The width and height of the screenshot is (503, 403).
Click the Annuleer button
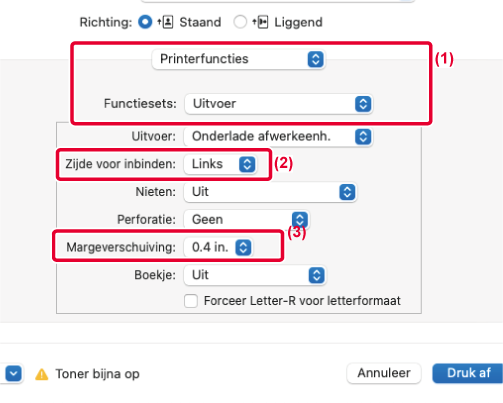point(384,373)
